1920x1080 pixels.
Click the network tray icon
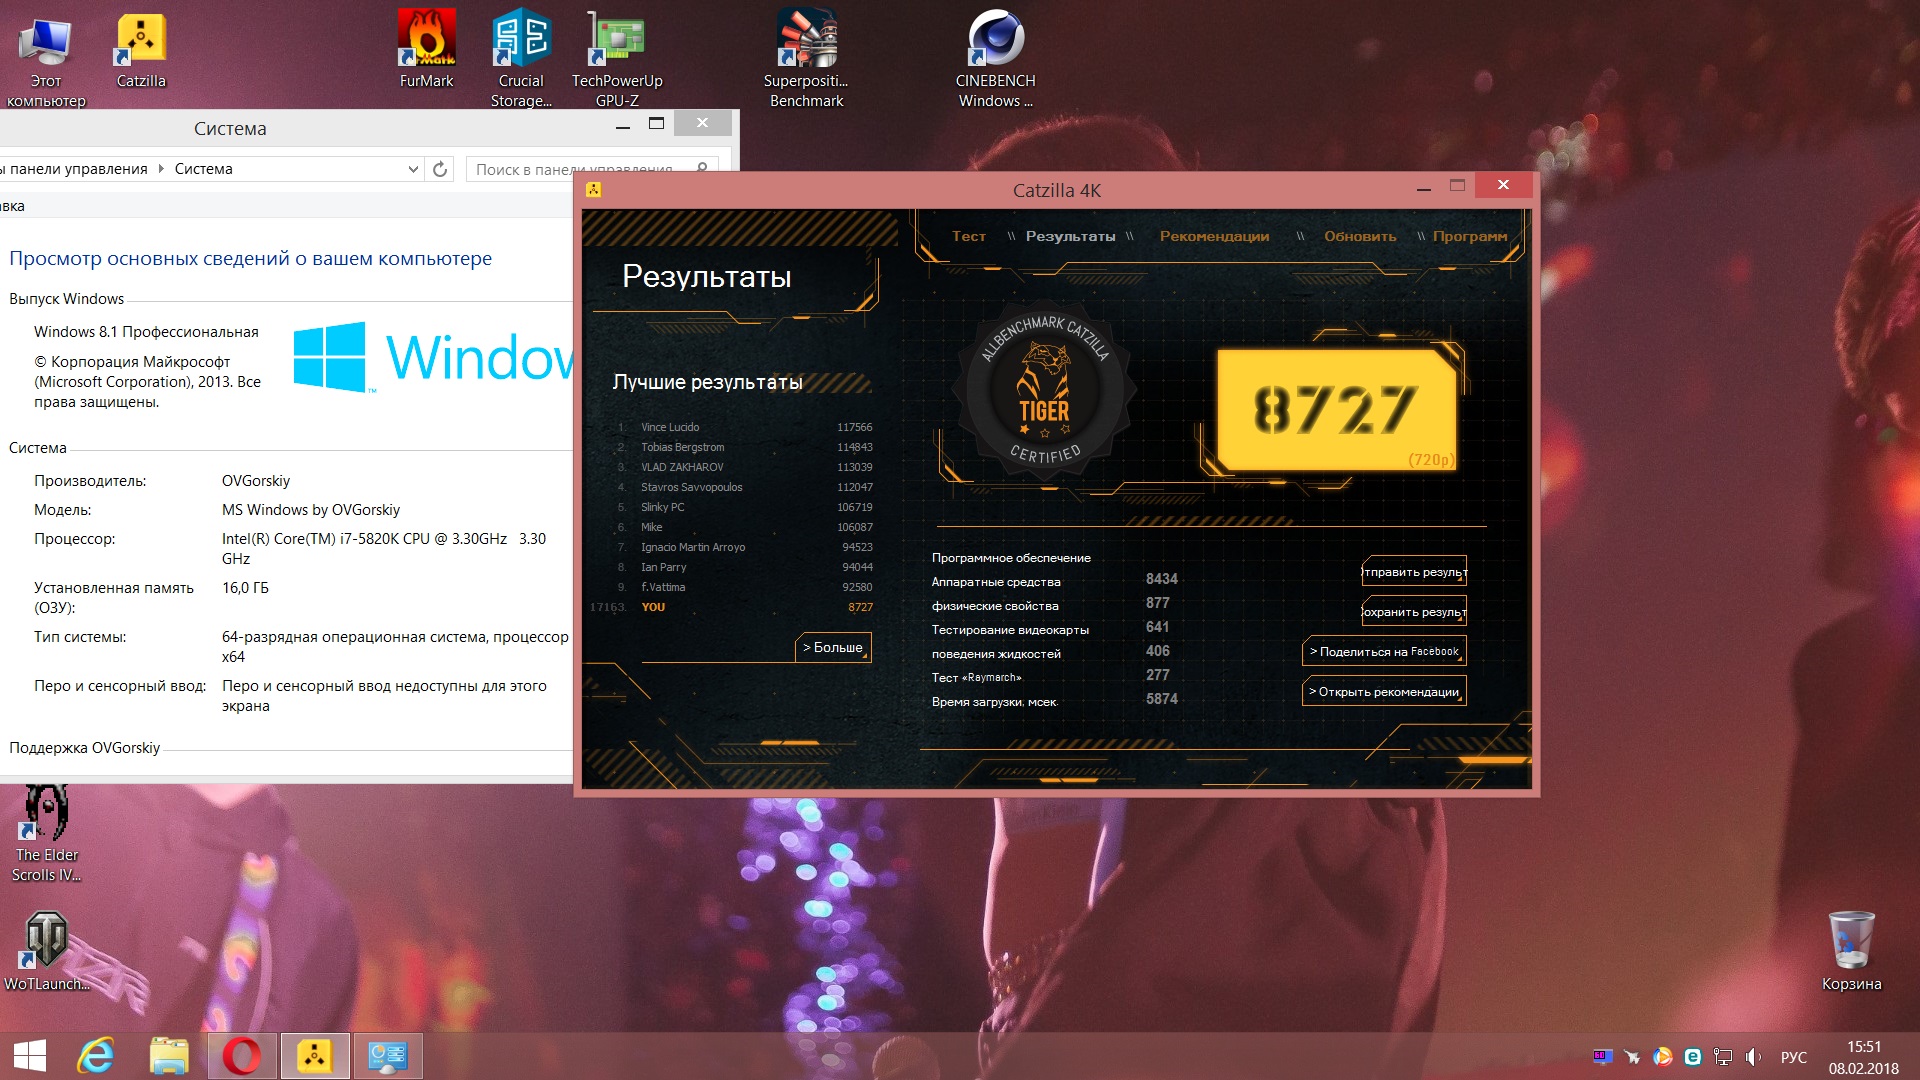coord(1723,1057)
